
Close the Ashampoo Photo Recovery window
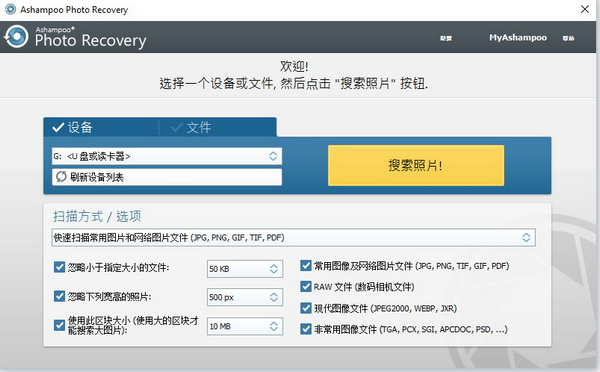click(585, 9)
